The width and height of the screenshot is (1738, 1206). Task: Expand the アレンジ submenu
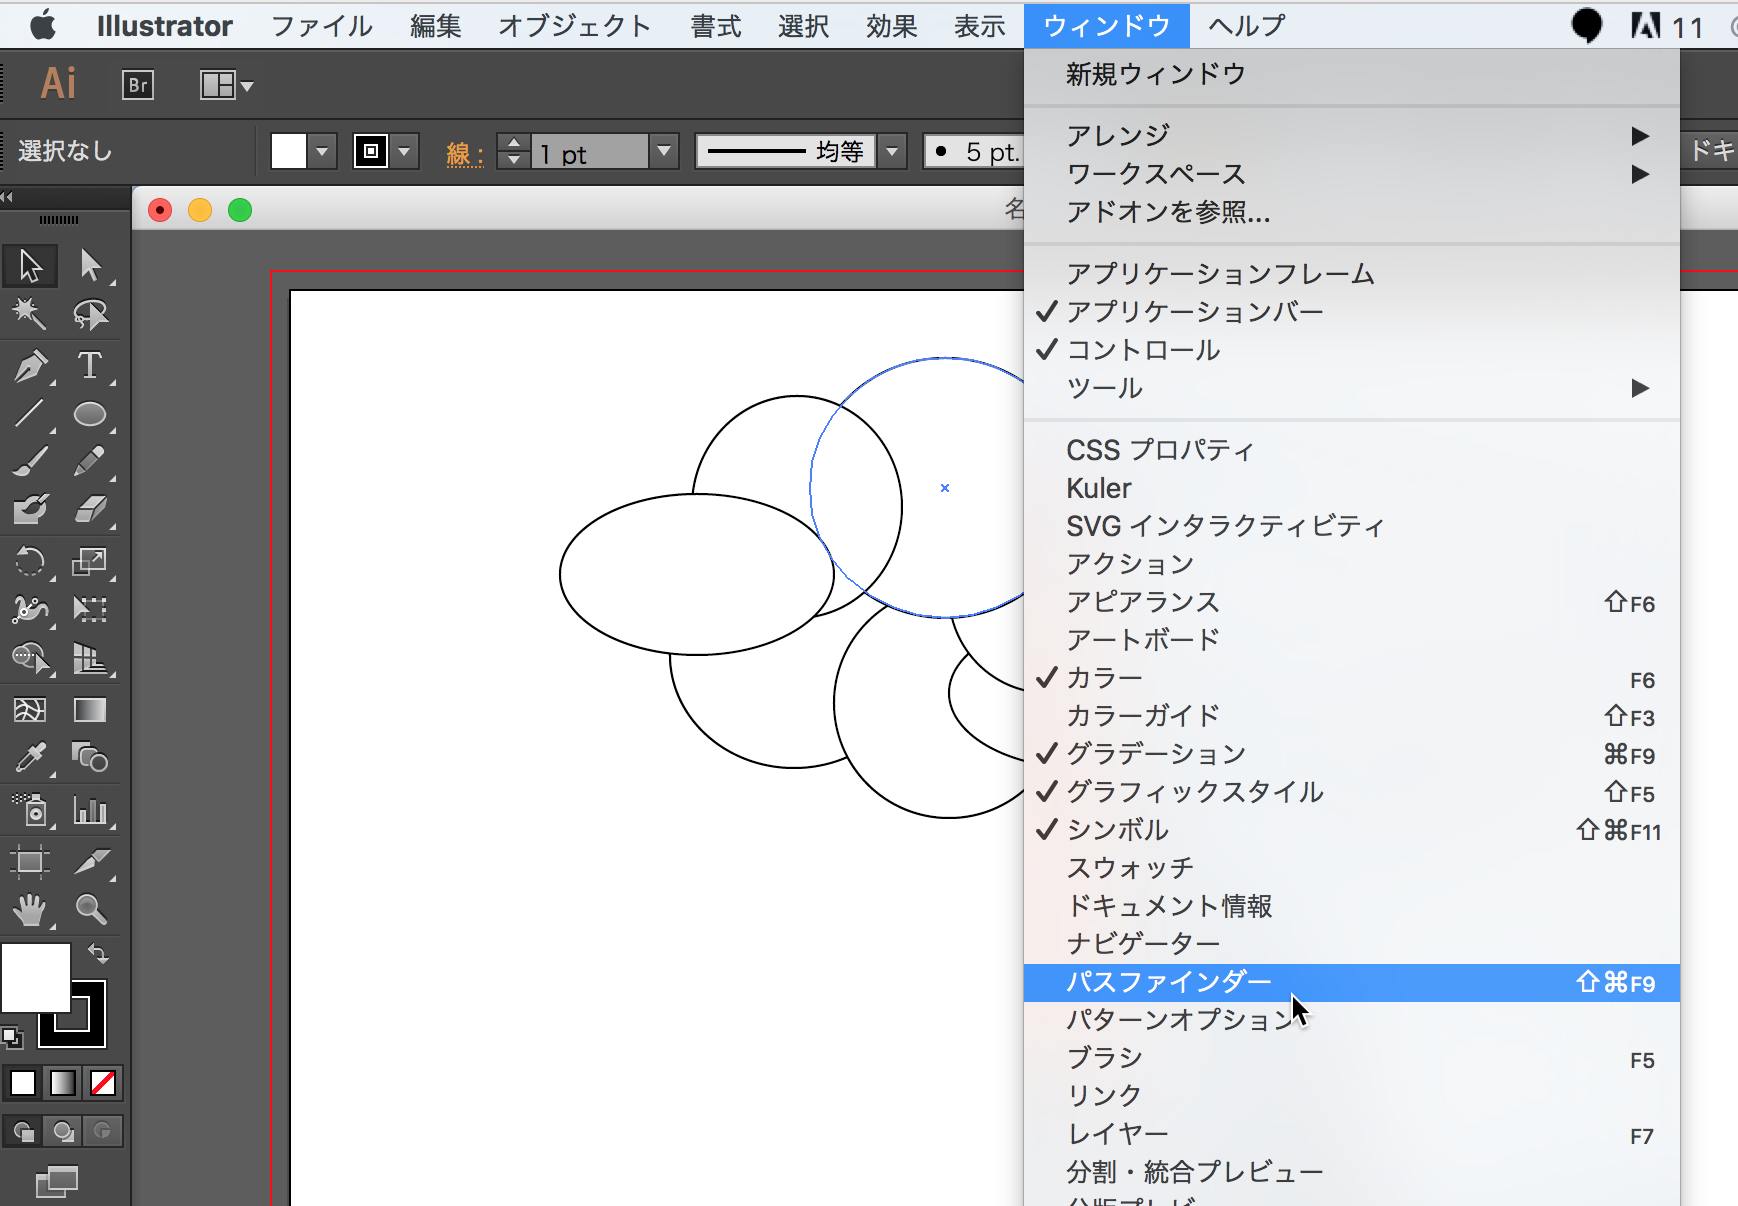pyautogui.click(x=1352, y=135)
